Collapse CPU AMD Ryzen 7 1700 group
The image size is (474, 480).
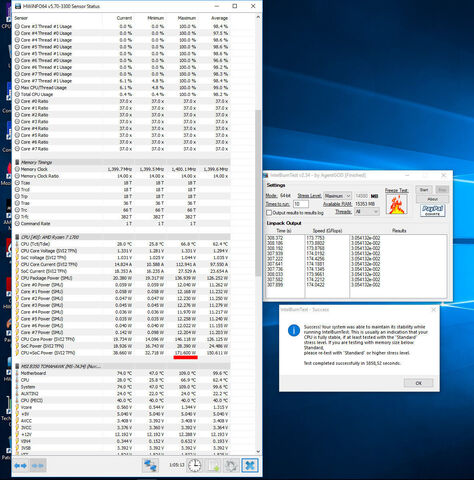pos(122,237)
